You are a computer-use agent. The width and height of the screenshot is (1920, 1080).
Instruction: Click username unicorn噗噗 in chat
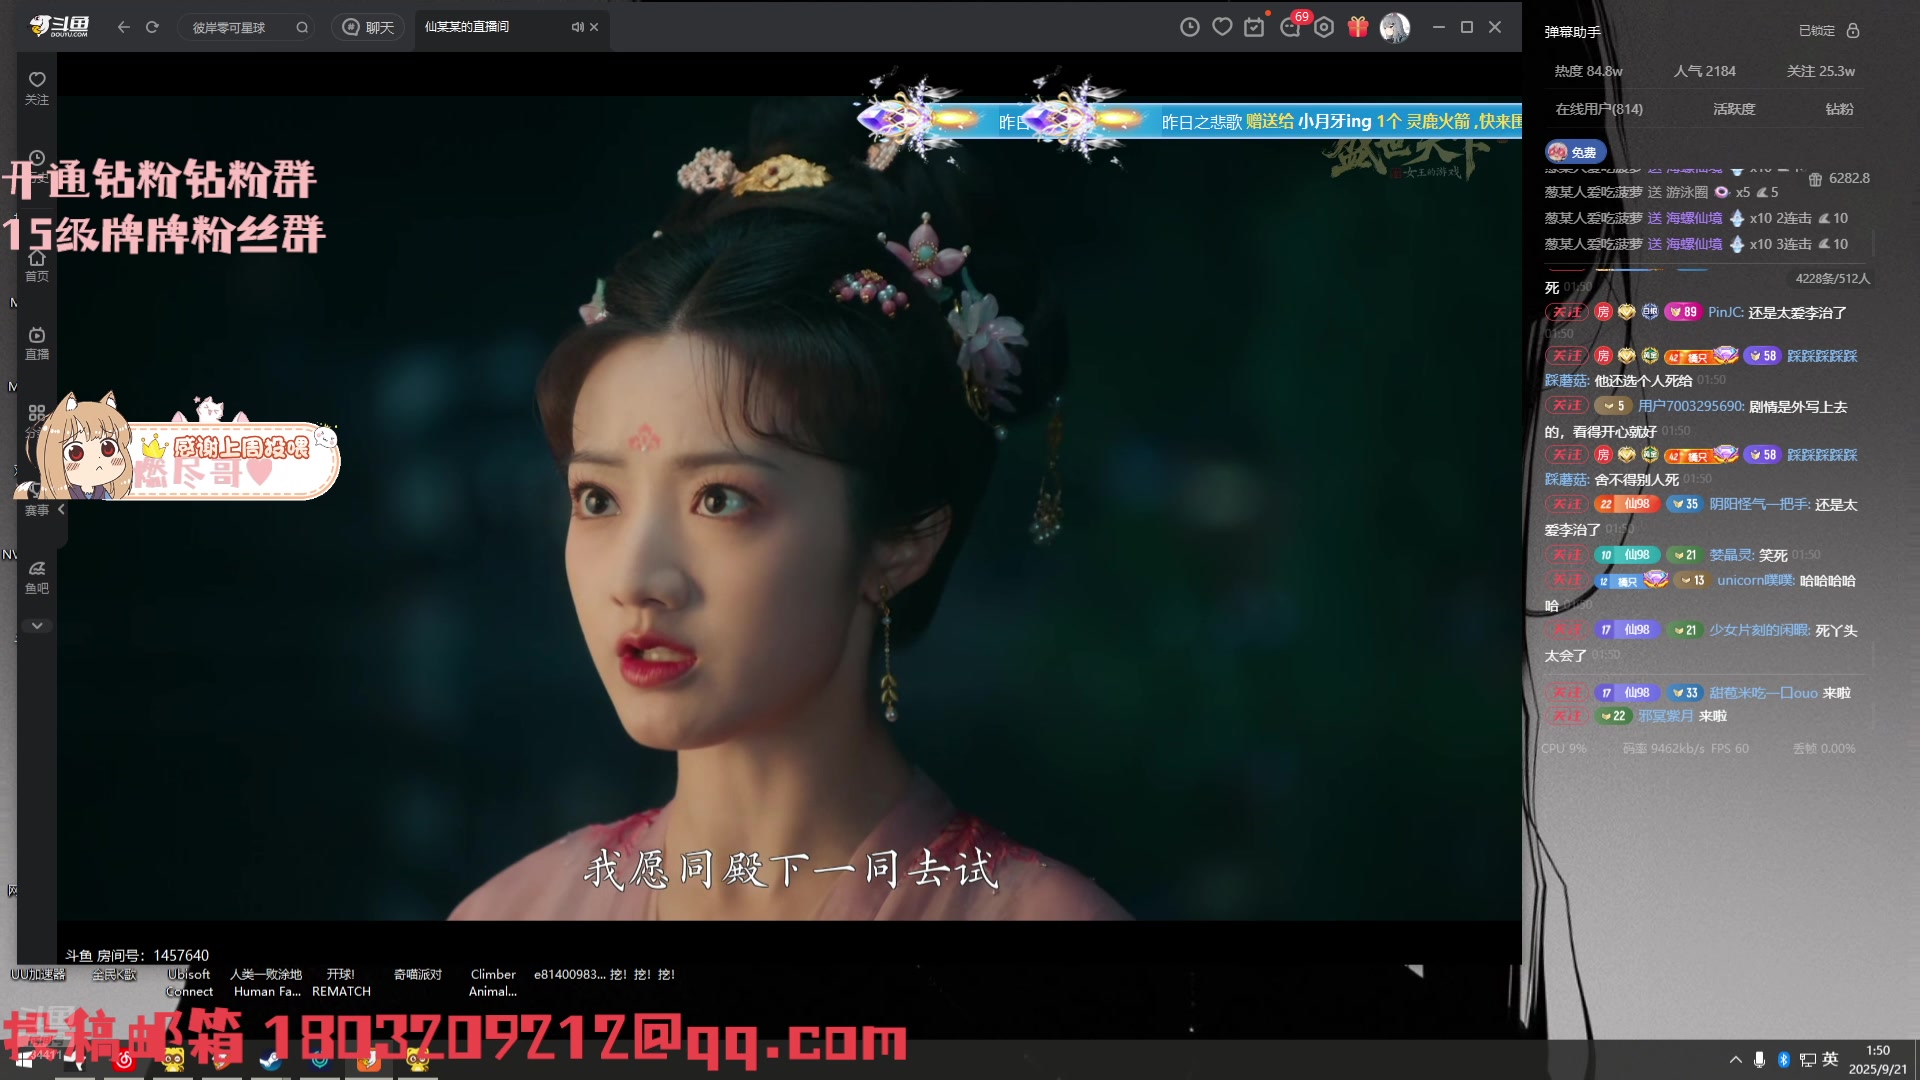pos(1755,580)
